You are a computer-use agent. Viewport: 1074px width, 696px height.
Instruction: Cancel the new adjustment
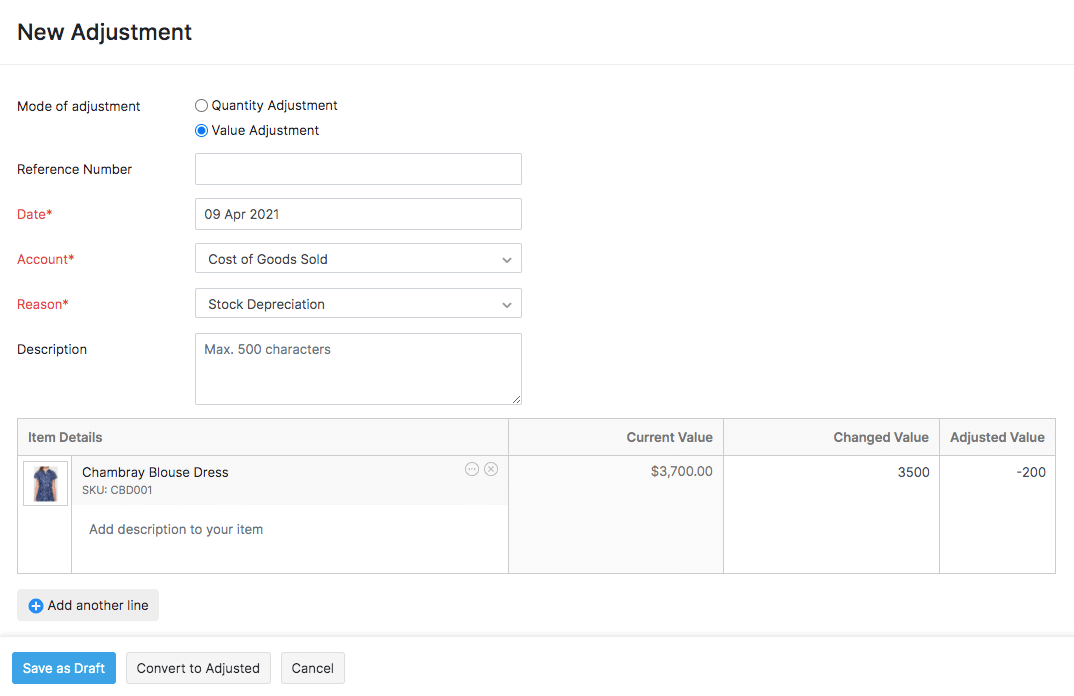[x=312, y=668]
